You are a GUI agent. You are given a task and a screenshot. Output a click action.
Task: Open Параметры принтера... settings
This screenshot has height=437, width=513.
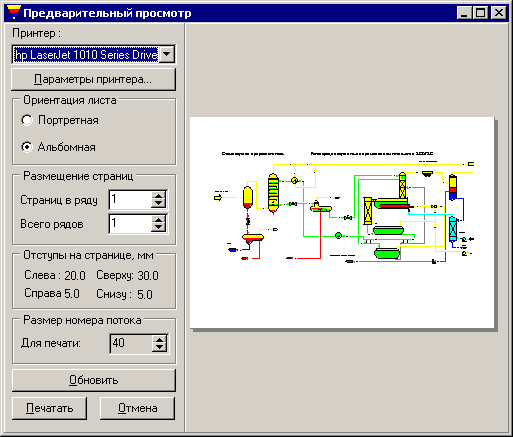click(93, 80)
